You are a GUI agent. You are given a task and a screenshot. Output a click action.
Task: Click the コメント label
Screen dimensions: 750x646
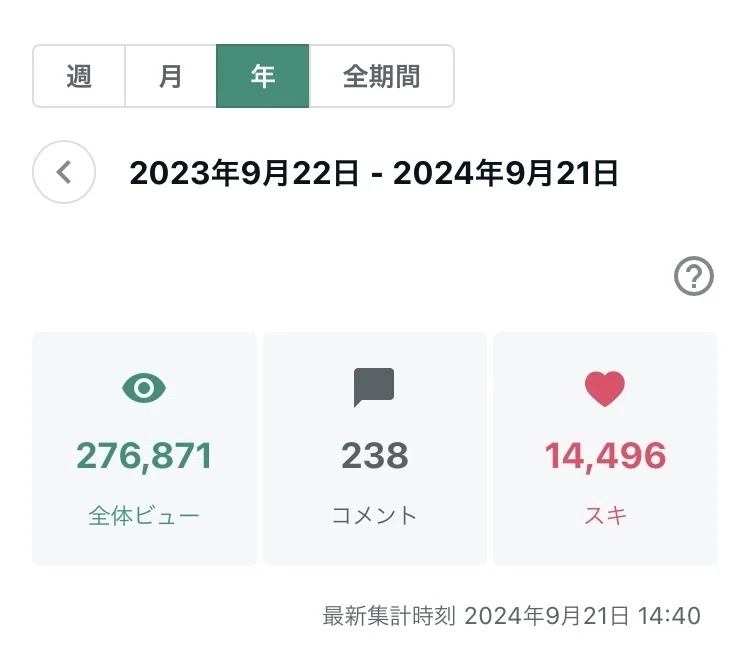pyautogui.click(x=375, y=516)
